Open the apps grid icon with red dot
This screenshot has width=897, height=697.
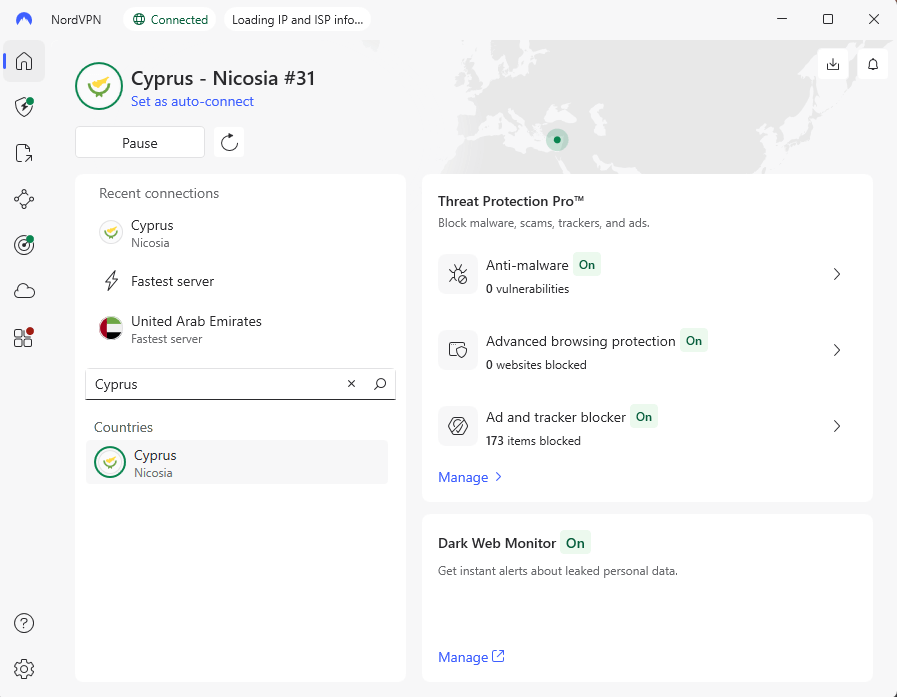coord(23,338)
